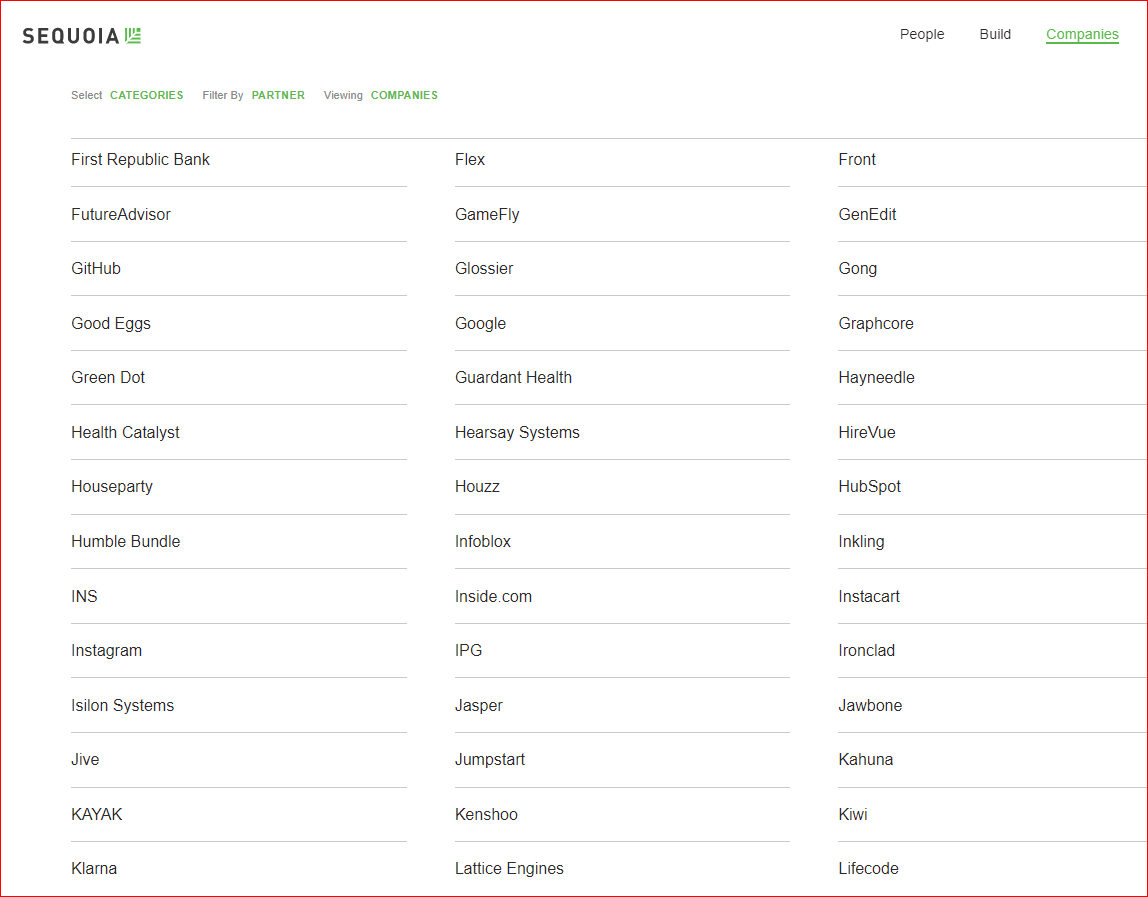The height and width of the screenshot is (897, 1148).
Task: View Health Catalyst details
Action: click(x=125, y=433)
